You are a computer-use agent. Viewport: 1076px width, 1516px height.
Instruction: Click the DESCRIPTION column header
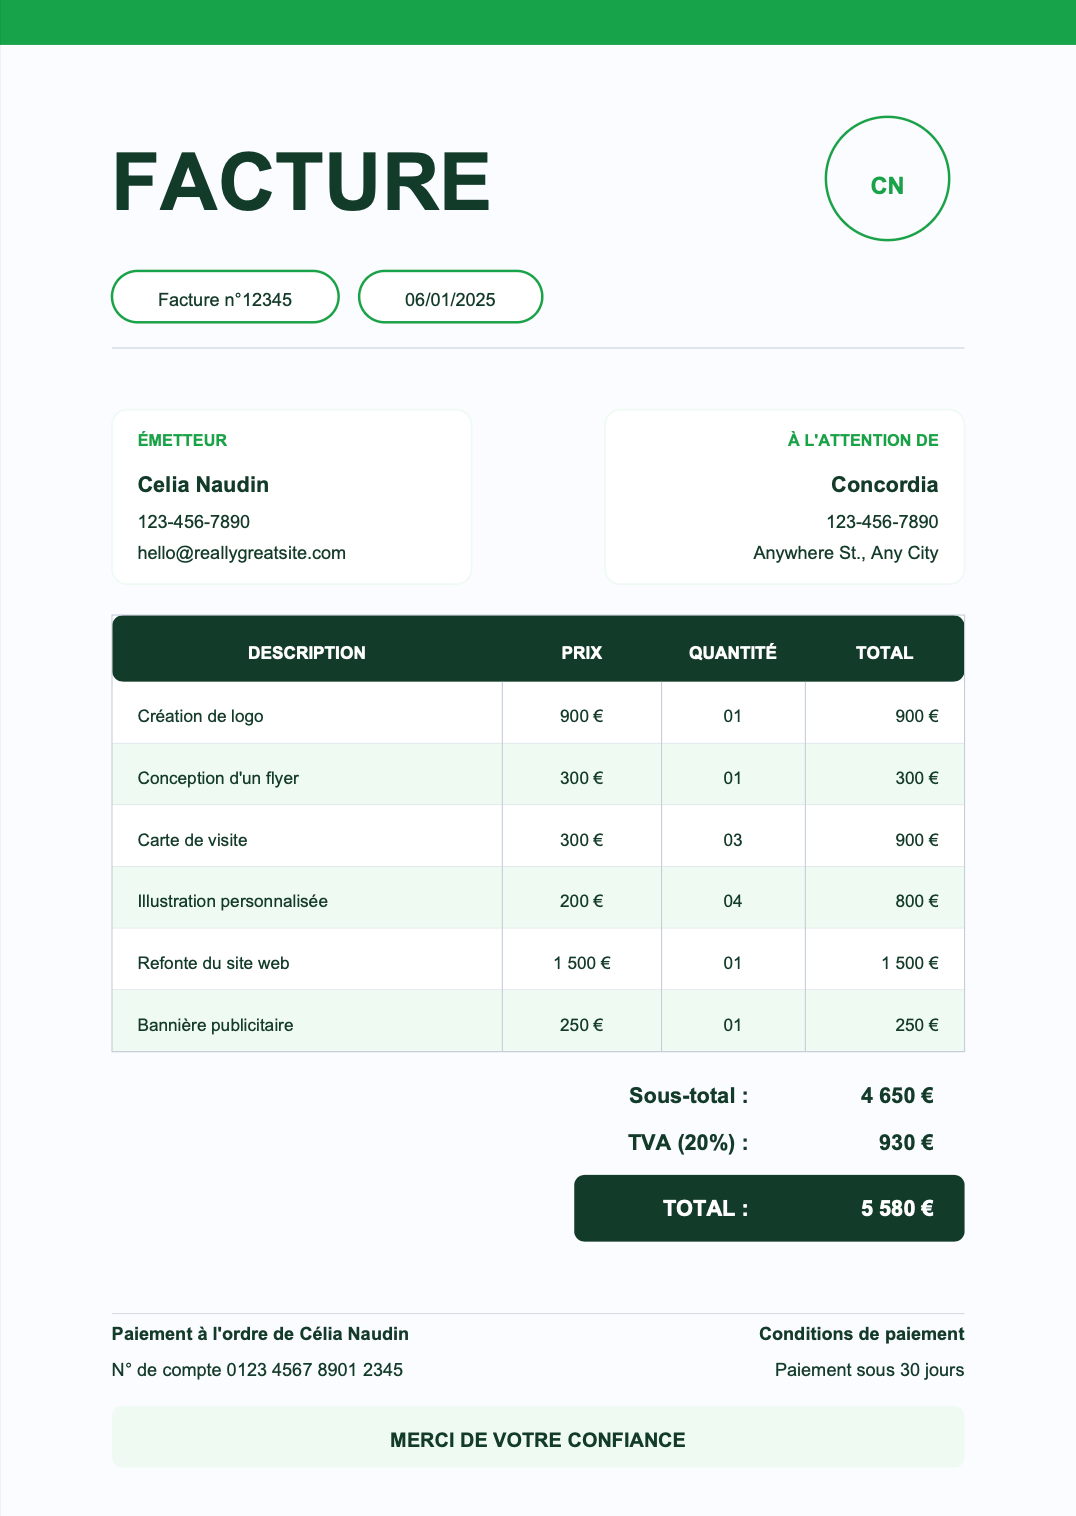(x=307, y=653)
